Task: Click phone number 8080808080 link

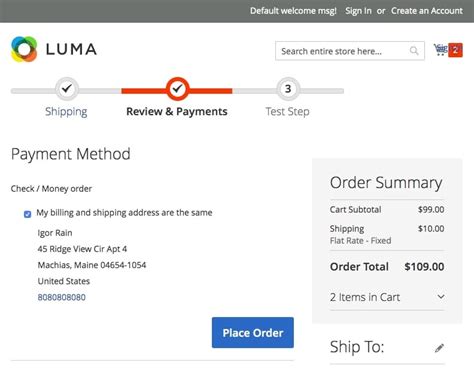Action: point(62,297)
